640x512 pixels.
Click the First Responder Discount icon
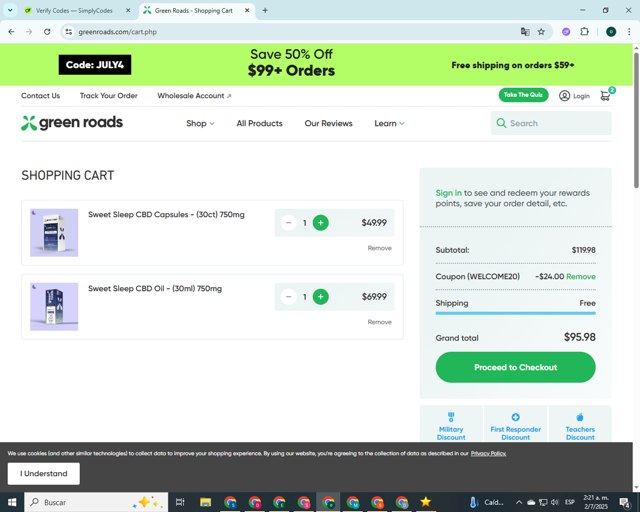coord(516,417)
